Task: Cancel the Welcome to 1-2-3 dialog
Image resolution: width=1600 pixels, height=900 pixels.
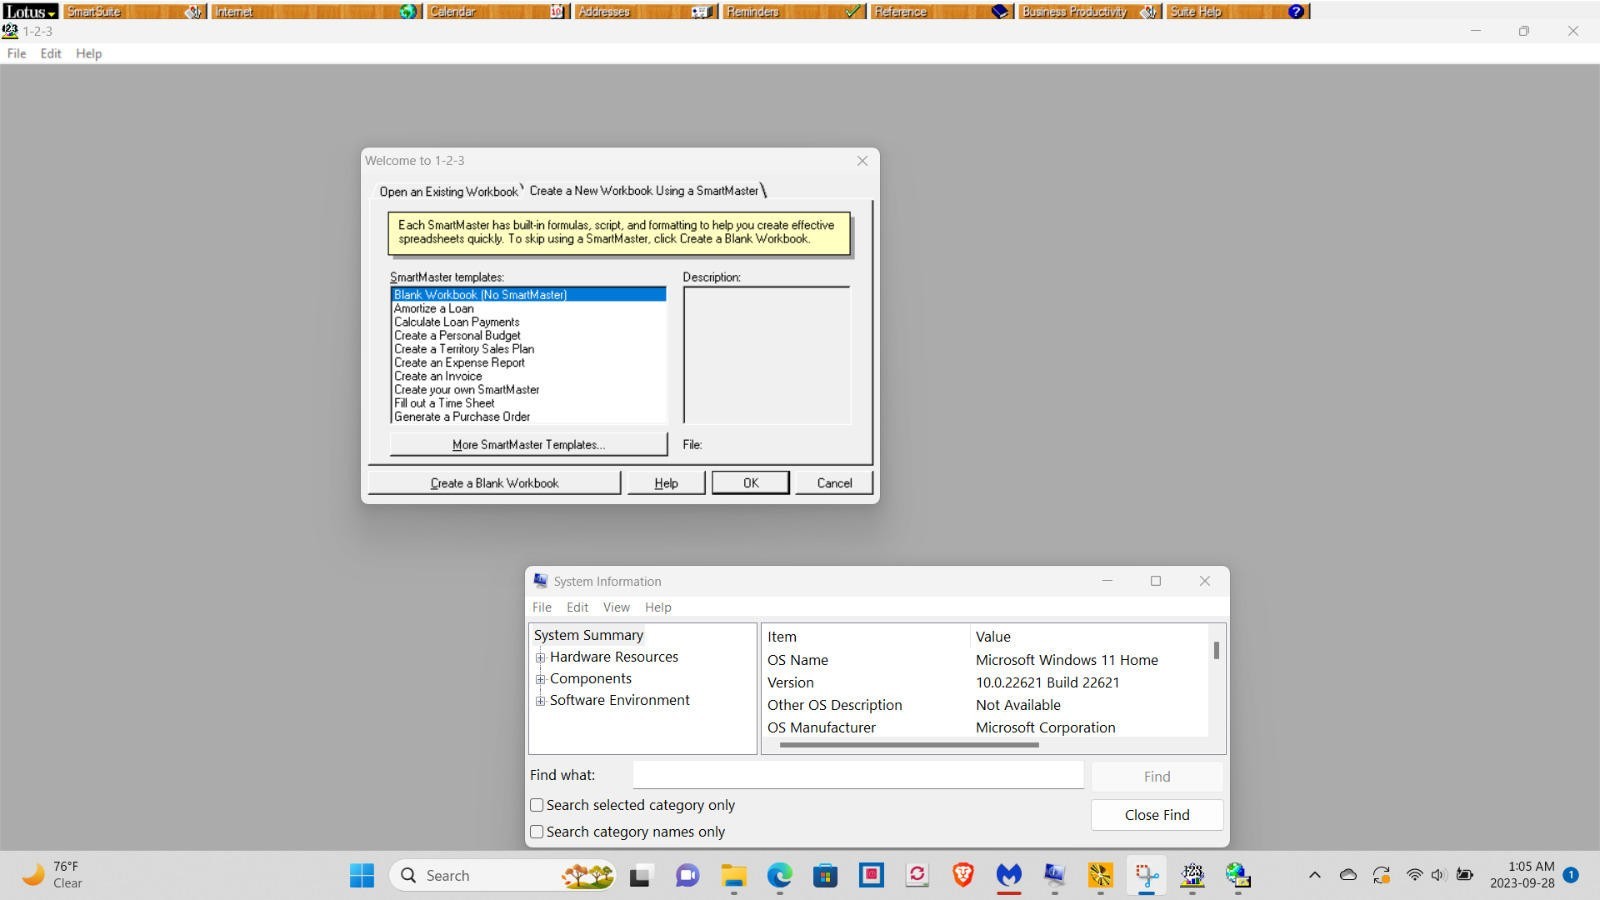Action: tap(834, 483)
